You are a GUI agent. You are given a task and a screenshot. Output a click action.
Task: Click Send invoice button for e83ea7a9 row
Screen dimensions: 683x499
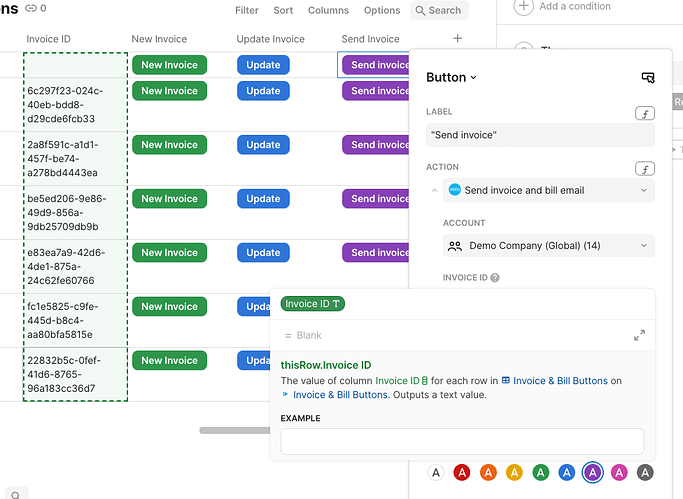click(375, 253)
